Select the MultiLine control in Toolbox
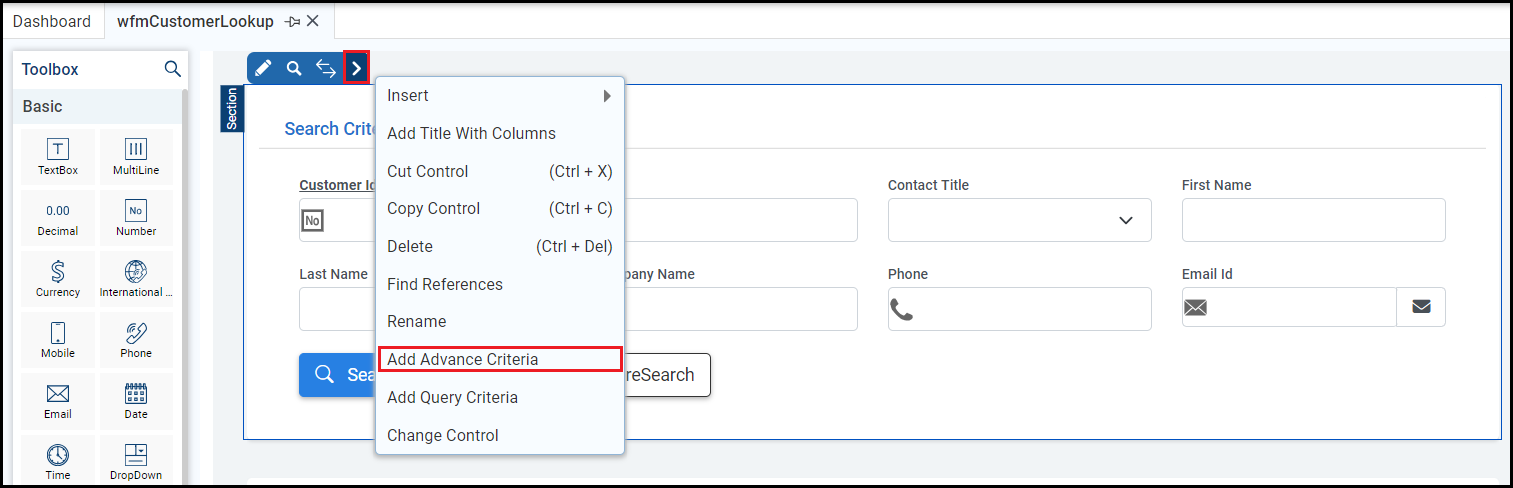Image resolution: width=1513 pixels, height=488 pixels. 136,158
